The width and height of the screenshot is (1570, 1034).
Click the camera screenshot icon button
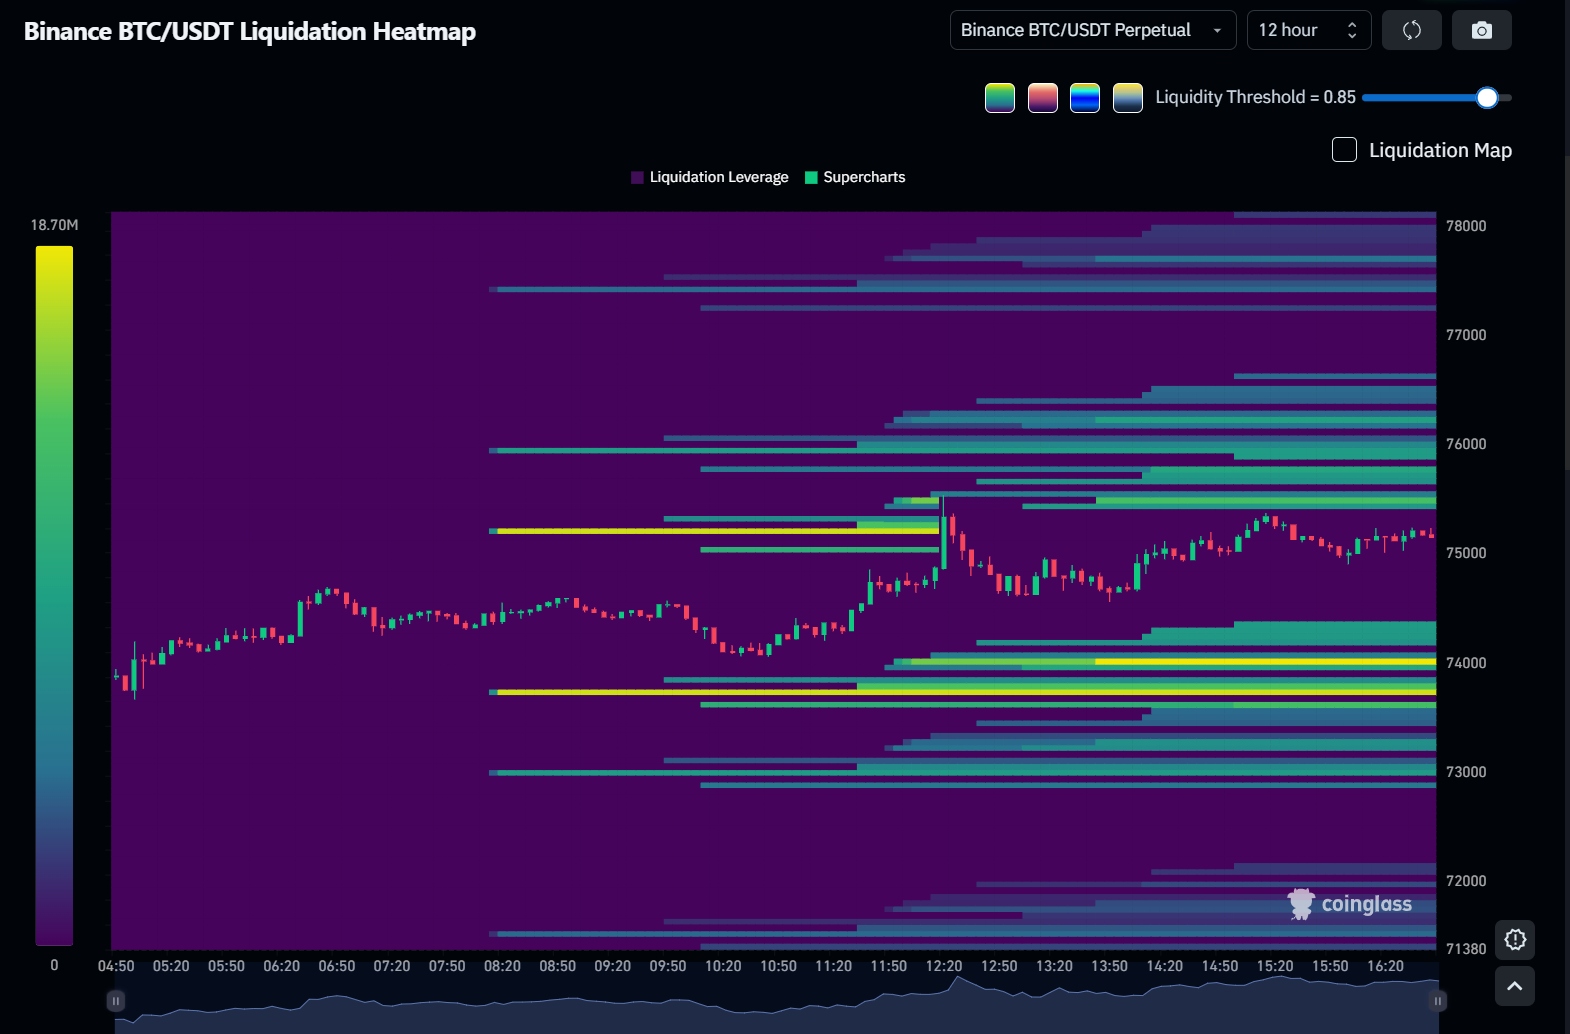1482,30
